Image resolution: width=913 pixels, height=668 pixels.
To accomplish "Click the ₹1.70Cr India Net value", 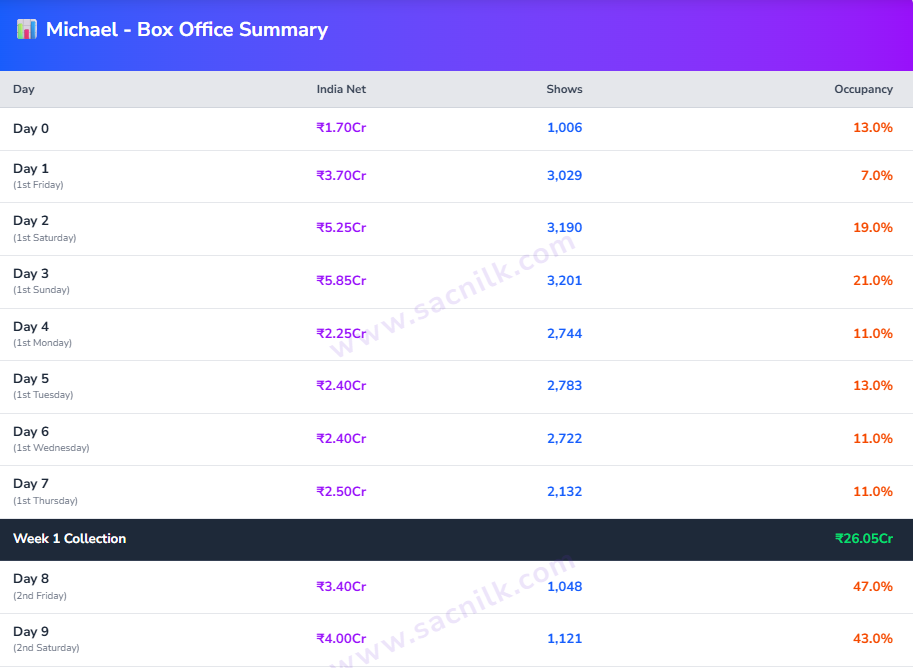I will point(341,128).
